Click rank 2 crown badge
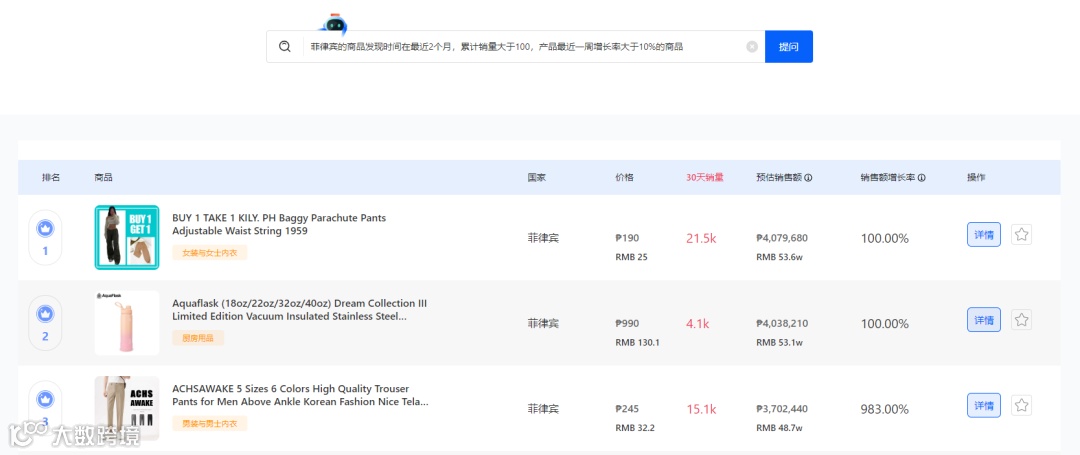This screenshot has width=1080, height=455. pyautogui.click(x=45, y=314)
